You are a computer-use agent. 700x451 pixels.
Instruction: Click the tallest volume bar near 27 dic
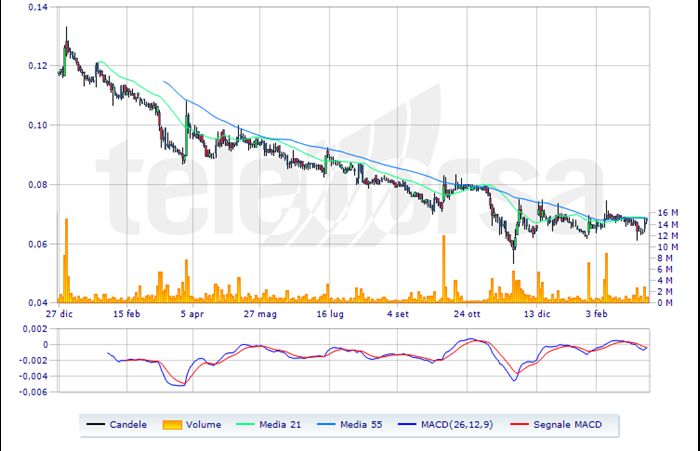(66, 260)
